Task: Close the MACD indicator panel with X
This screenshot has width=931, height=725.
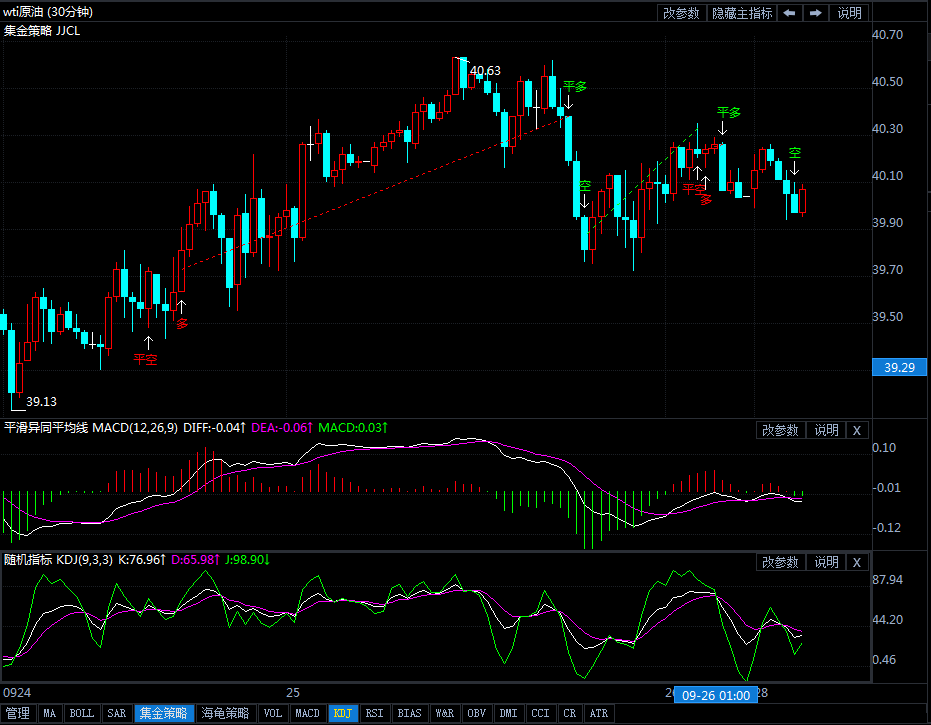Action: pos(857,430)
